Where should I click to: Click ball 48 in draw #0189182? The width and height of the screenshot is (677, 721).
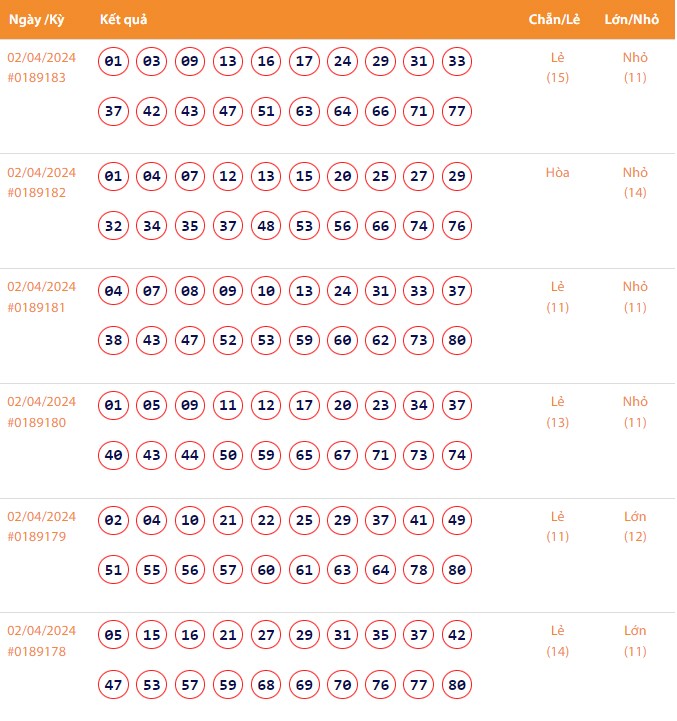tap(266, 226)
